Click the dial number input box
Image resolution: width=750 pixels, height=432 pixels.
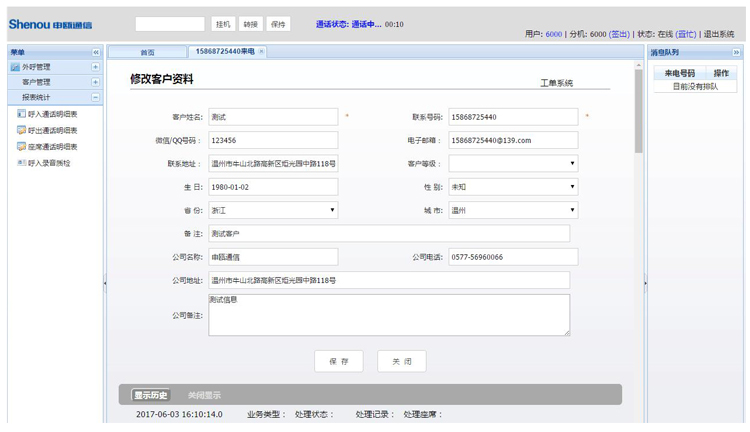point(170,24)
